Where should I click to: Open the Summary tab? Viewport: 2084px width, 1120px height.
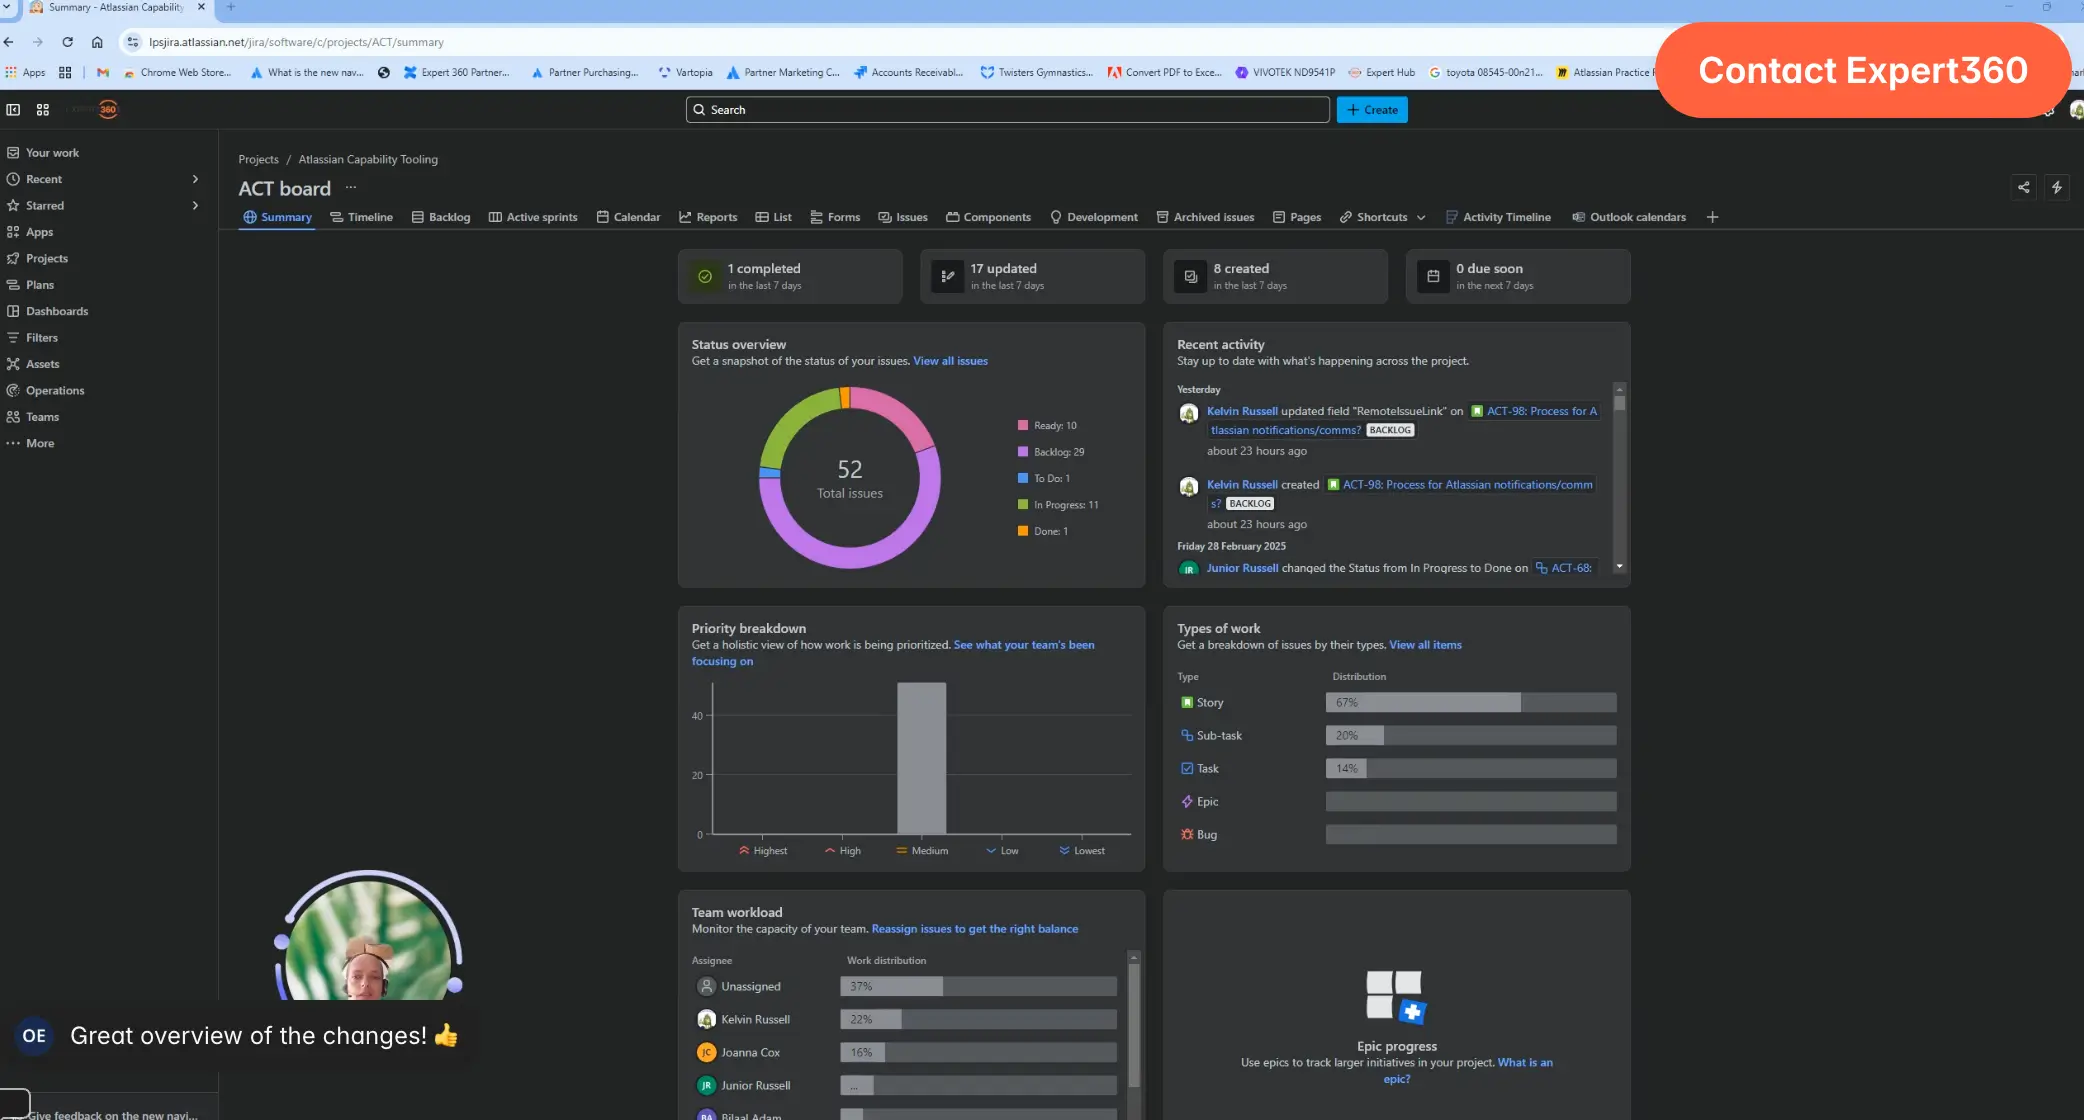pyautogui.click(x=277, y=217)
